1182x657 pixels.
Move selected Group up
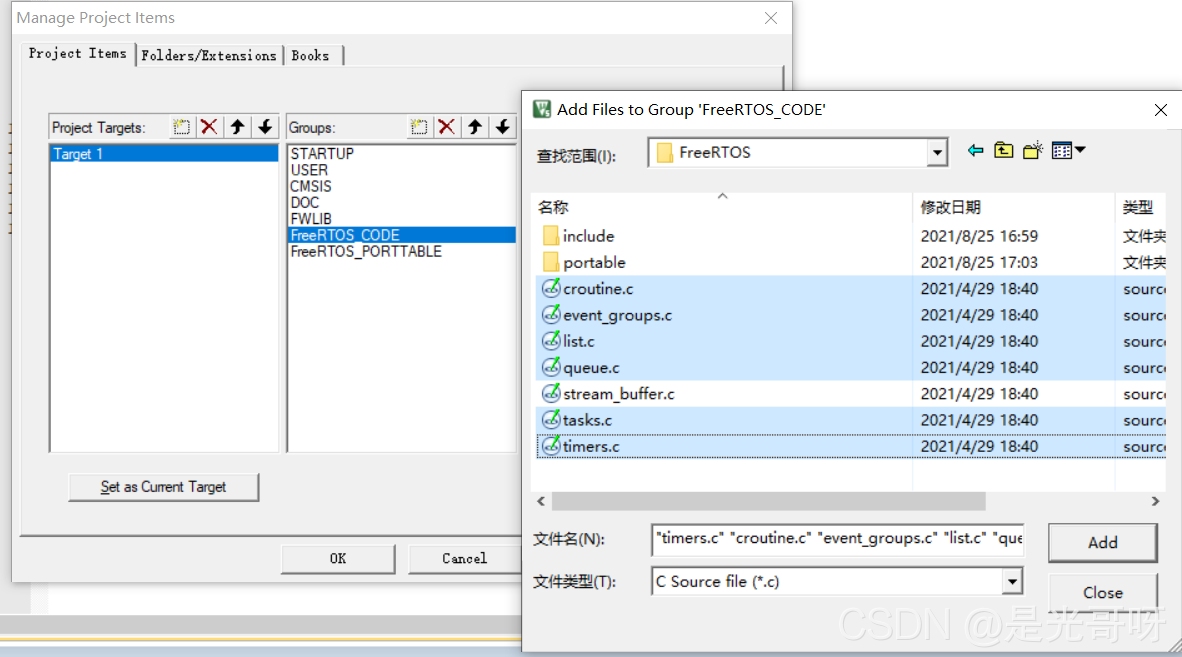475,127
